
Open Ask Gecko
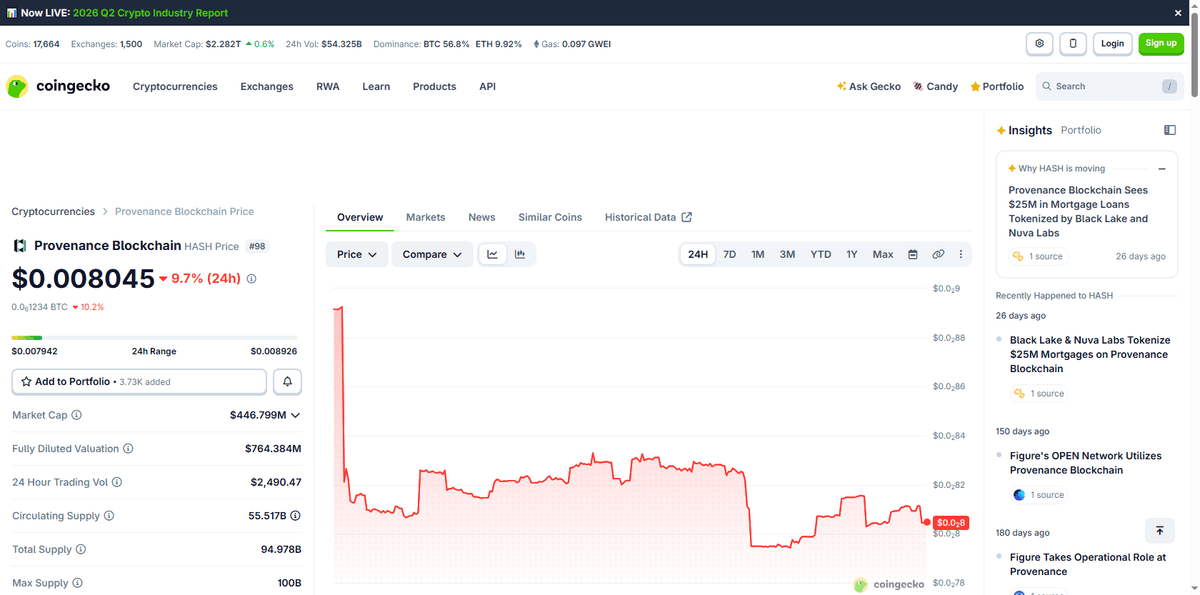click(868, 87)
